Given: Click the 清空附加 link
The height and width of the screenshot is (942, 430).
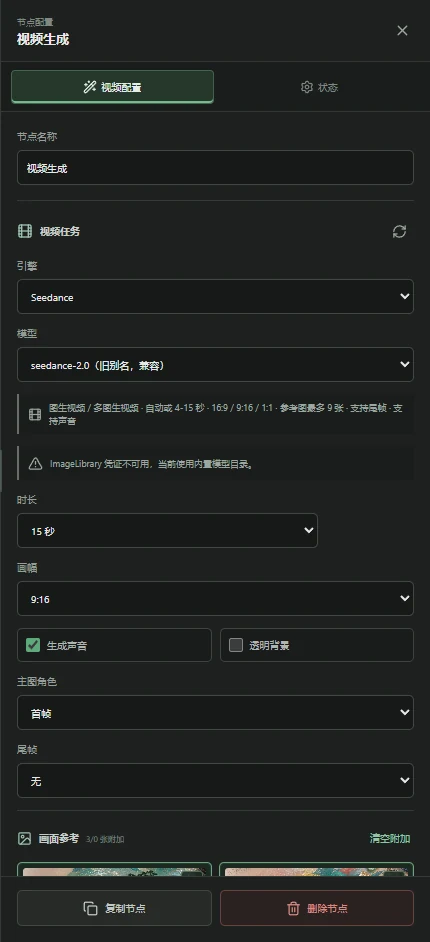Looking at the screenshot, I should [390, 839].
